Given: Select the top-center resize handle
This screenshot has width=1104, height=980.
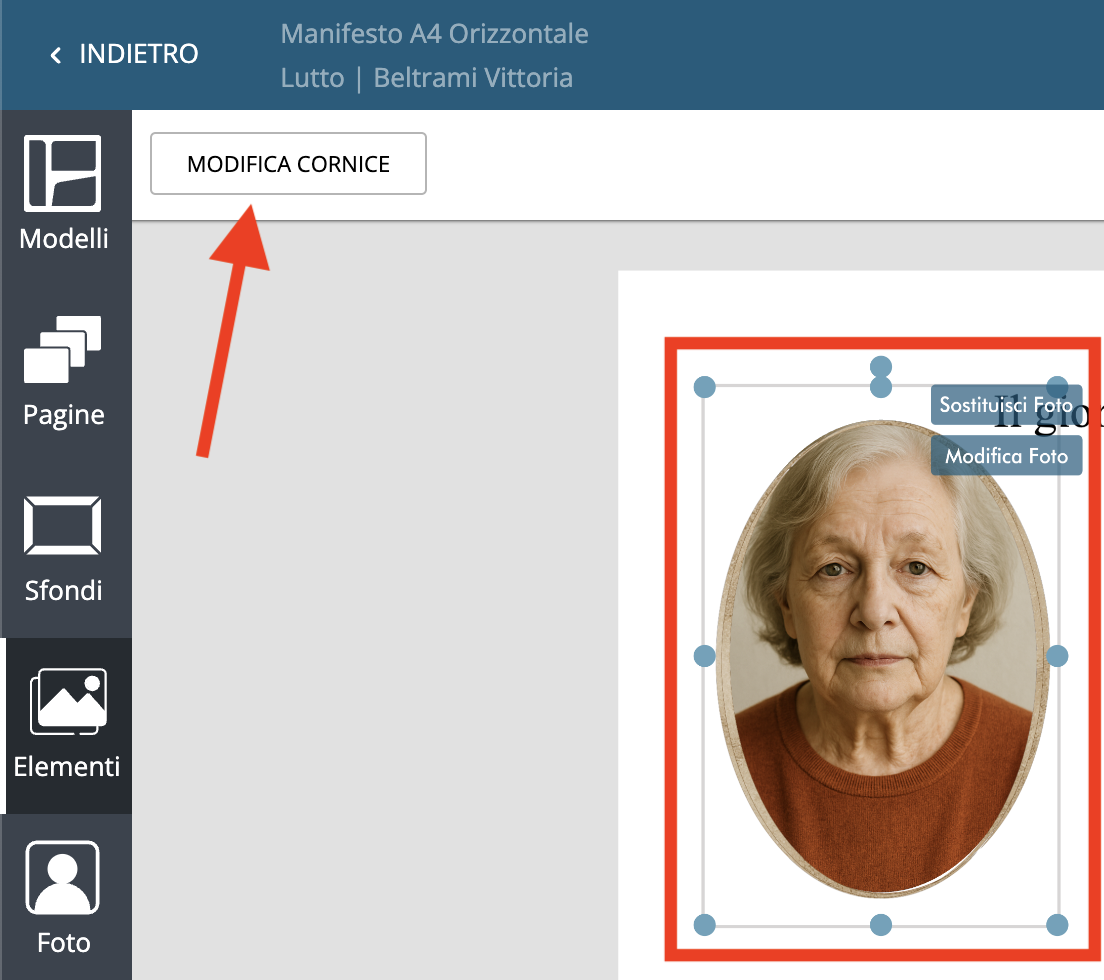Looking at the screenshot, I should [881, 388].
